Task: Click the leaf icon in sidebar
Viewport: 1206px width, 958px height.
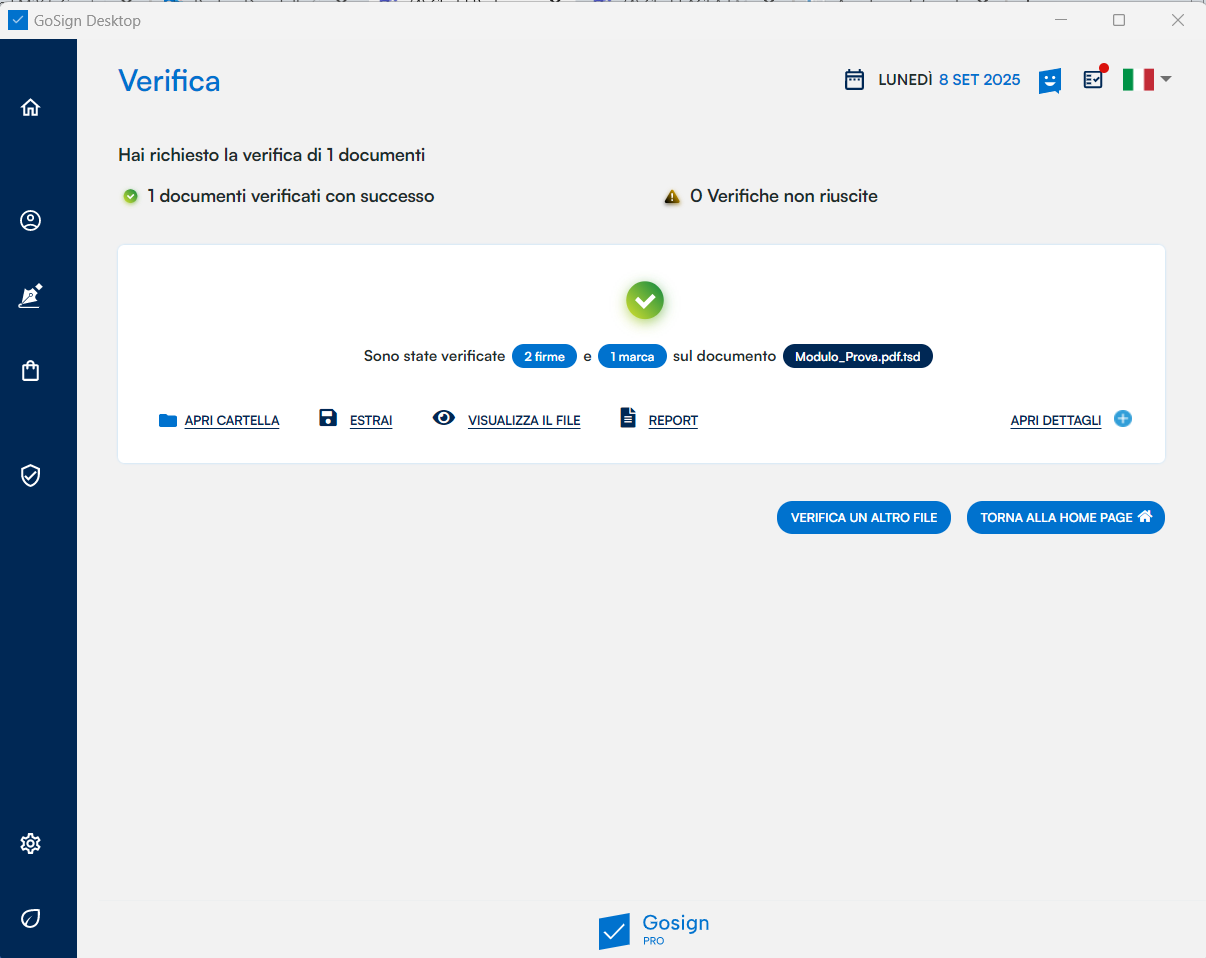Action: pos(30,918)
